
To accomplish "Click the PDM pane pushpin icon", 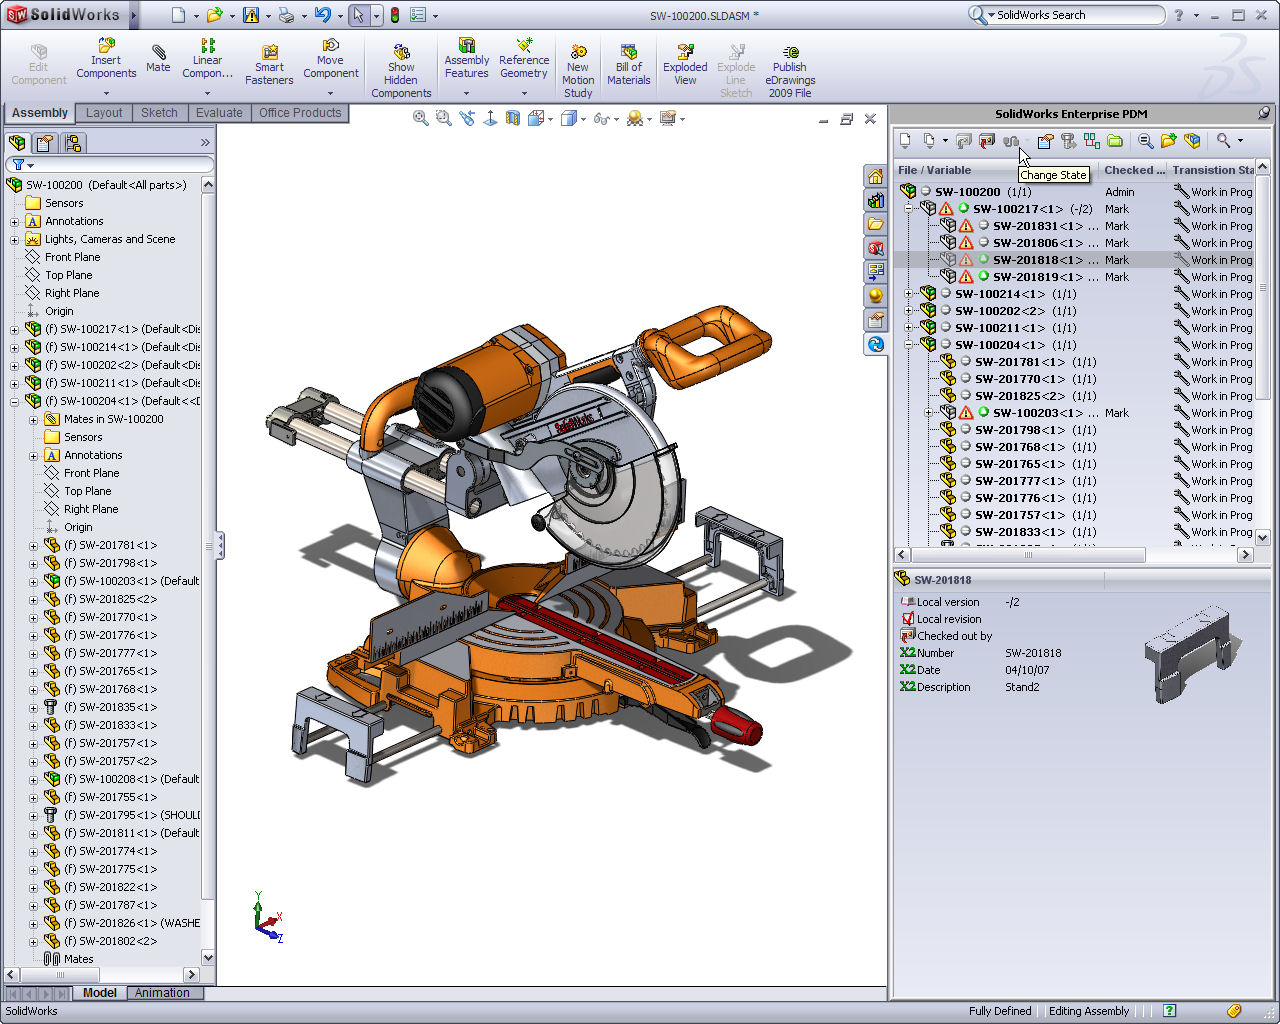I will (x=1264, y=113).
